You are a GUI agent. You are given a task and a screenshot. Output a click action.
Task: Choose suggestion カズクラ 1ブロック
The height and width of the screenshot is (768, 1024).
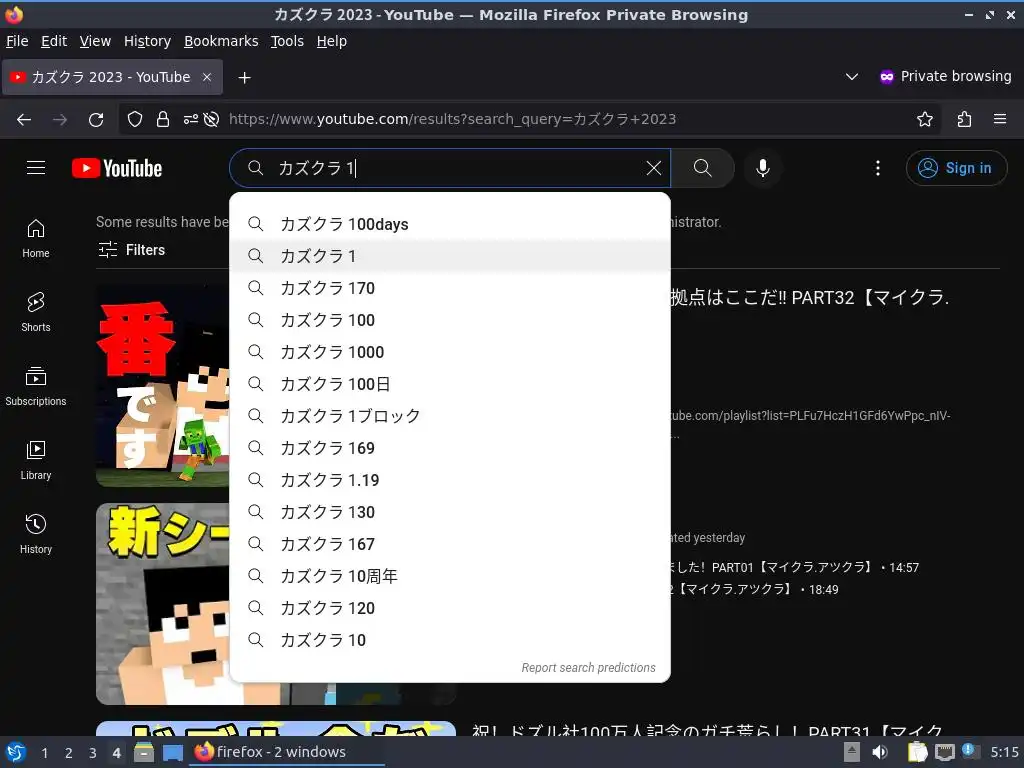click(450, 416)
